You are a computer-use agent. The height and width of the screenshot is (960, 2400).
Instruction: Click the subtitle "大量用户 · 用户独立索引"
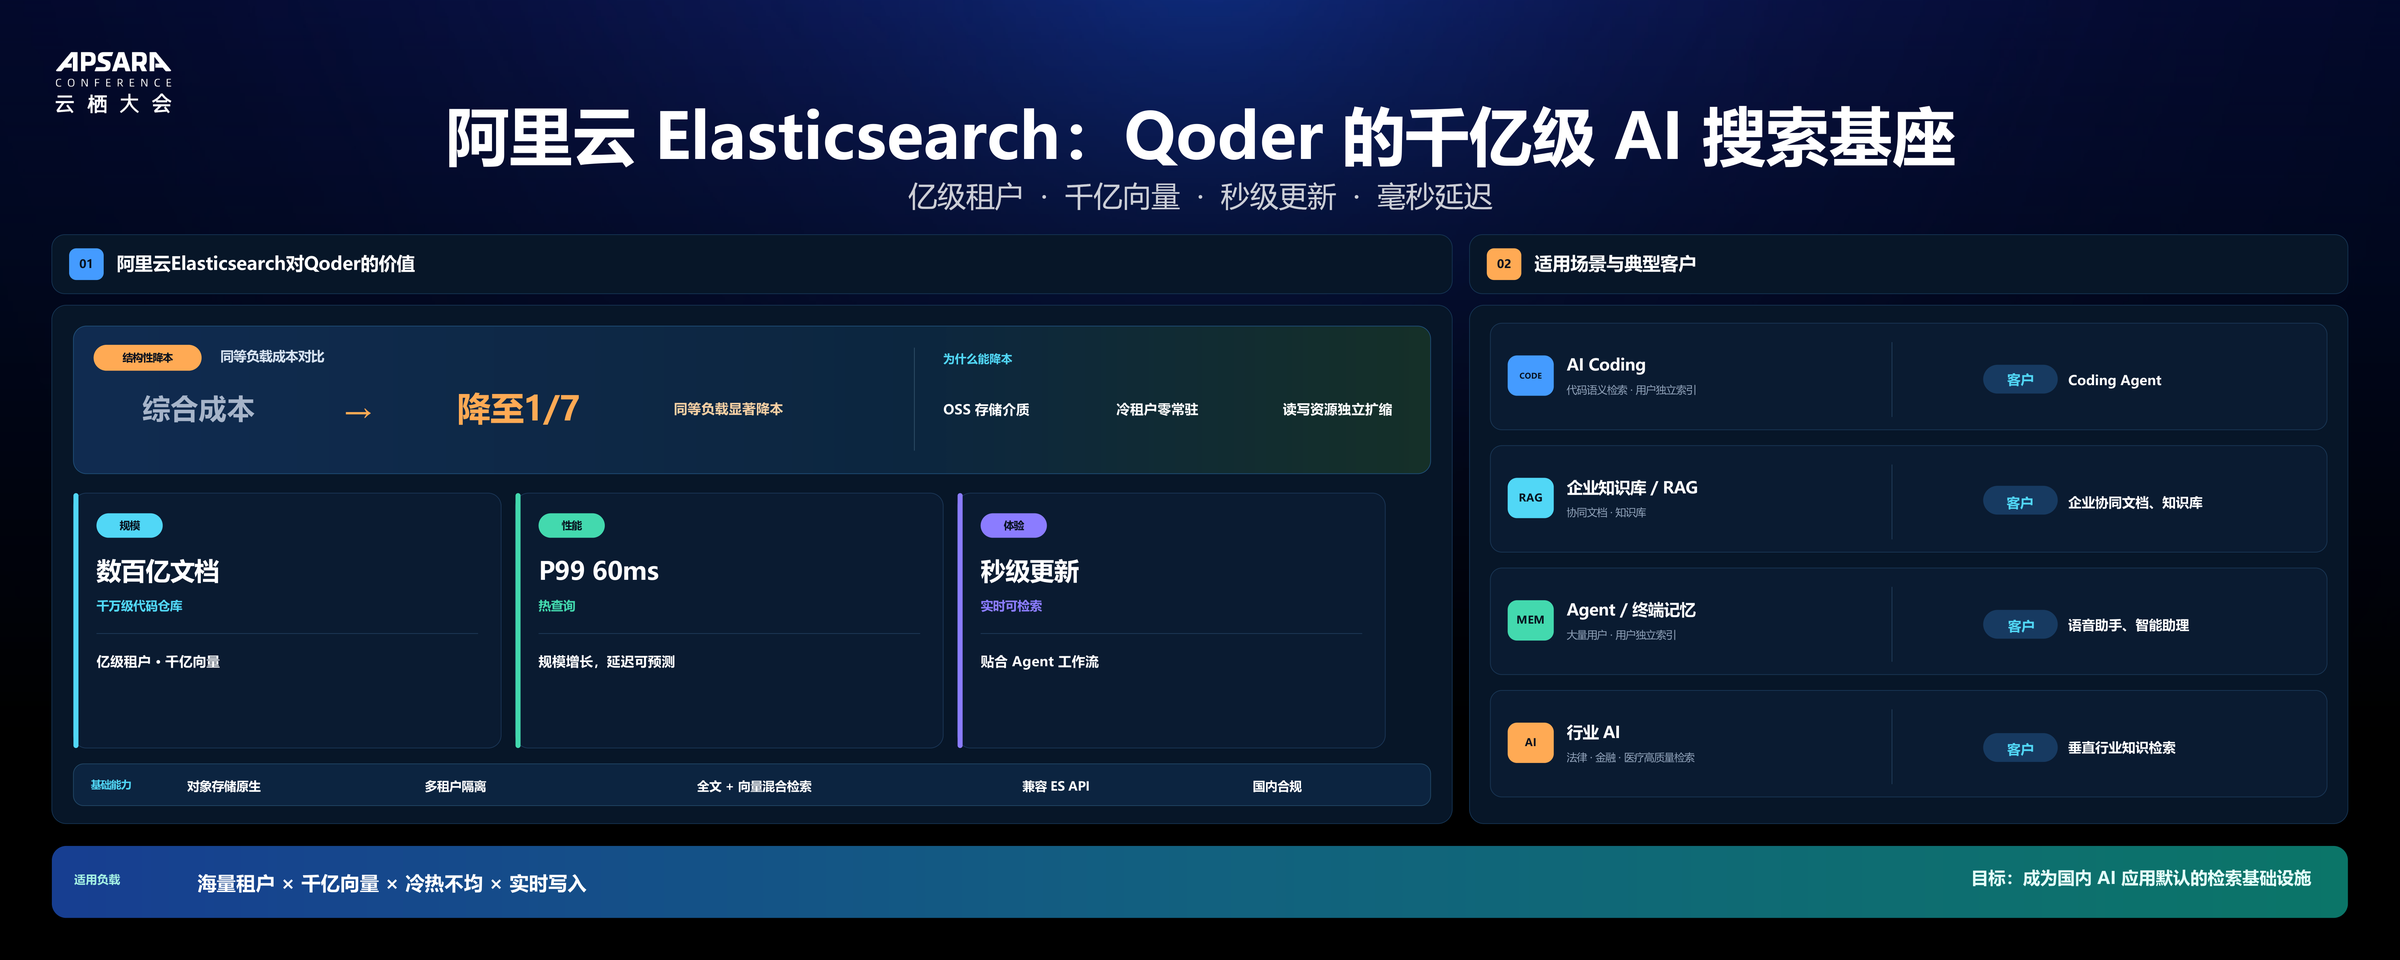1621,635
